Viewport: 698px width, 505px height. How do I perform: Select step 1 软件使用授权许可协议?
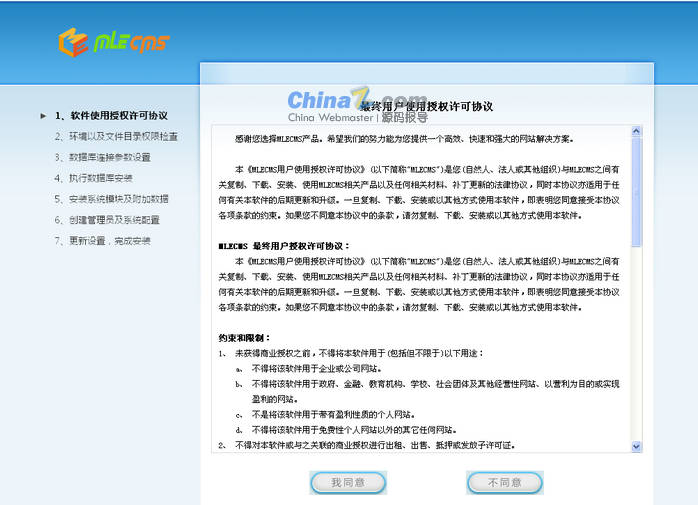point(111,116)
